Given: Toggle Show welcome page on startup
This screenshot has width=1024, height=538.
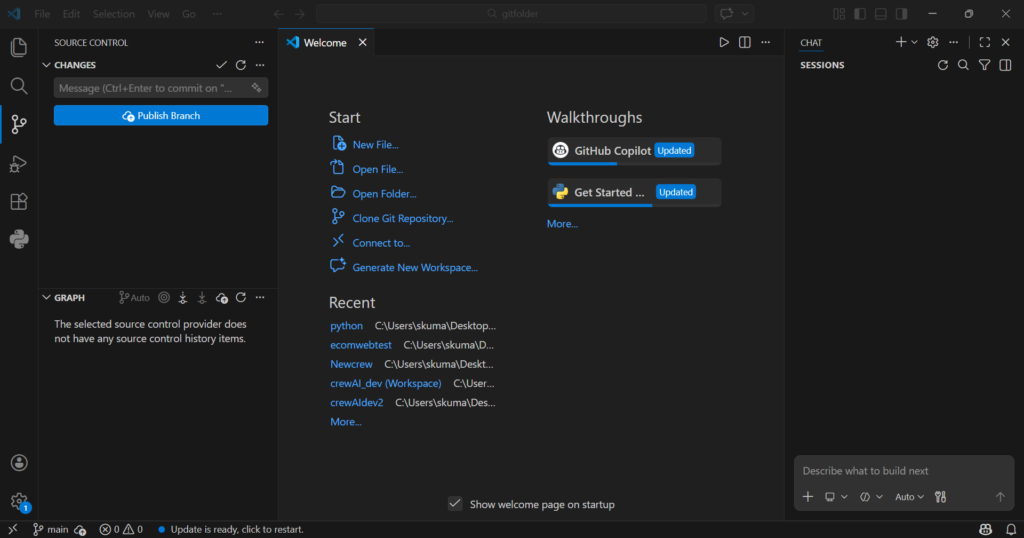Looking at the screenshot, I should click(455, 504).
